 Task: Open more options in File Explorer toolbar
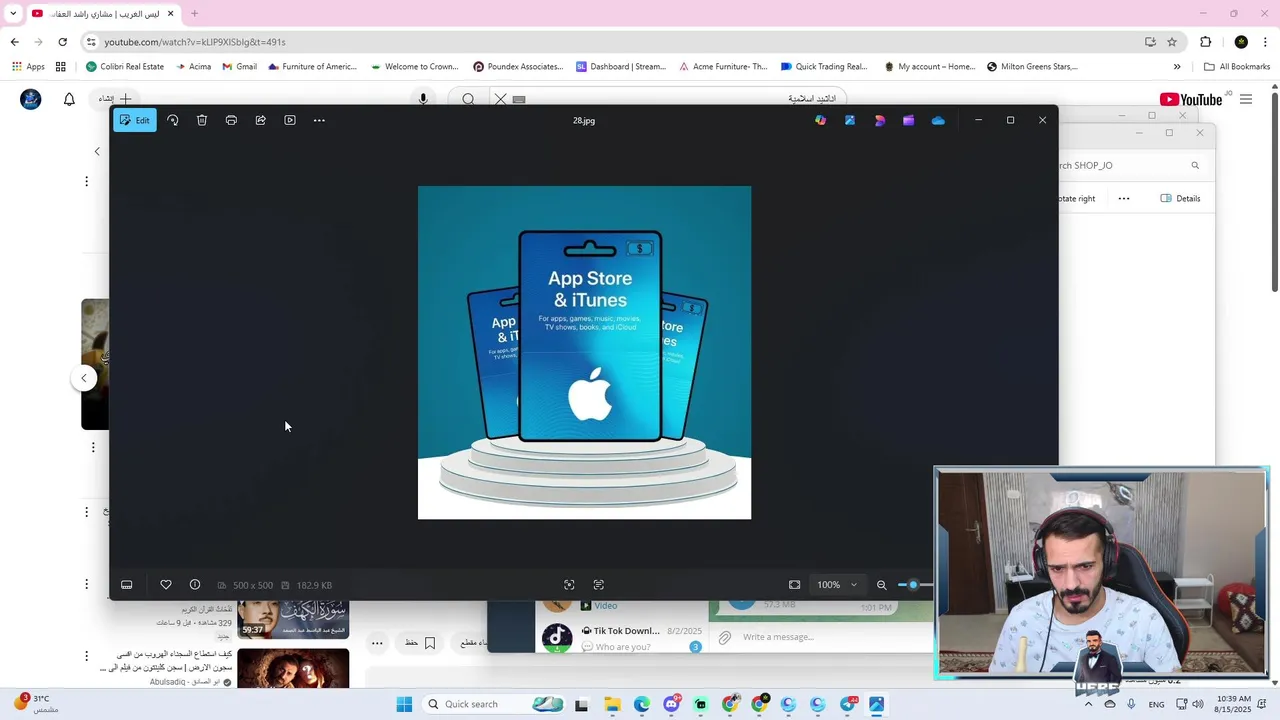pyautogui.click(x=1124, y=198)
